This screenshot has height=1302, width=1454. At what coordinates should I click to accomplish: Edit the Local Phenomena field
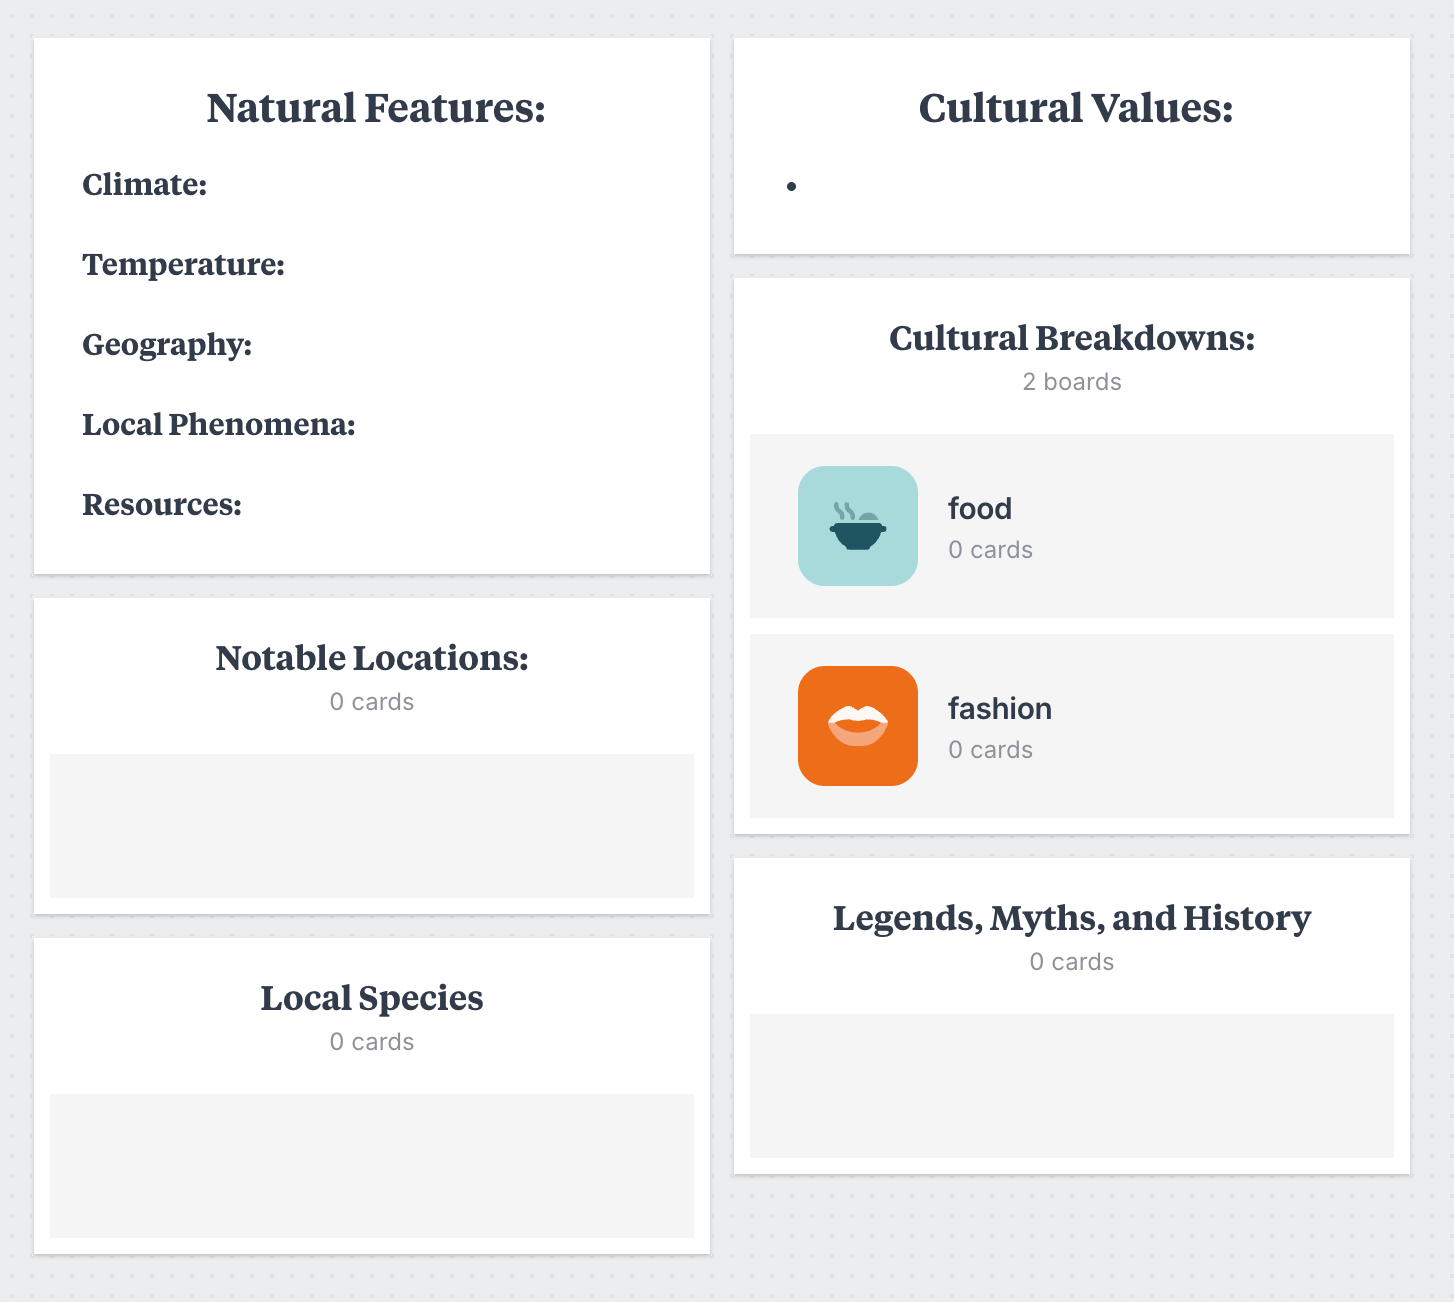219,424
